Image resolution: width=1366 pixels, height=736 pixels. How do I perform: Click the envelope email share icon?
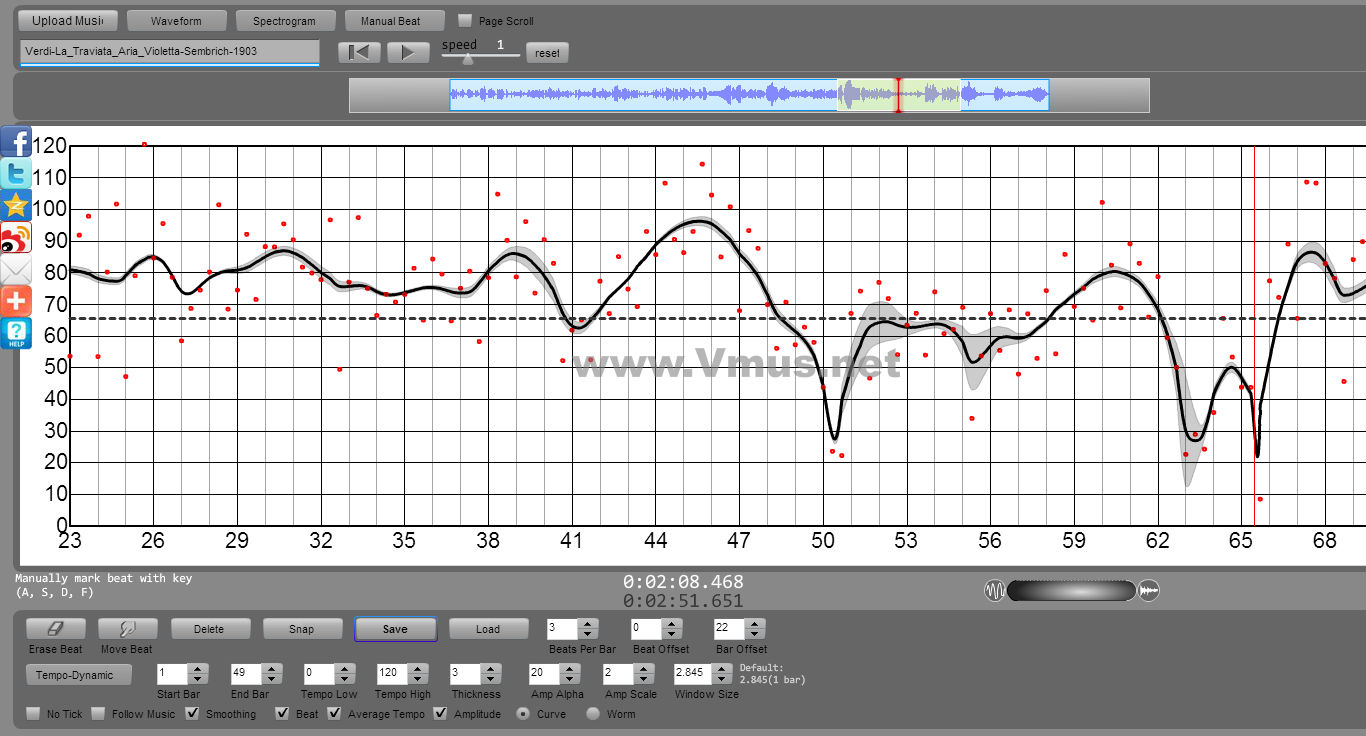coord(16,270)
